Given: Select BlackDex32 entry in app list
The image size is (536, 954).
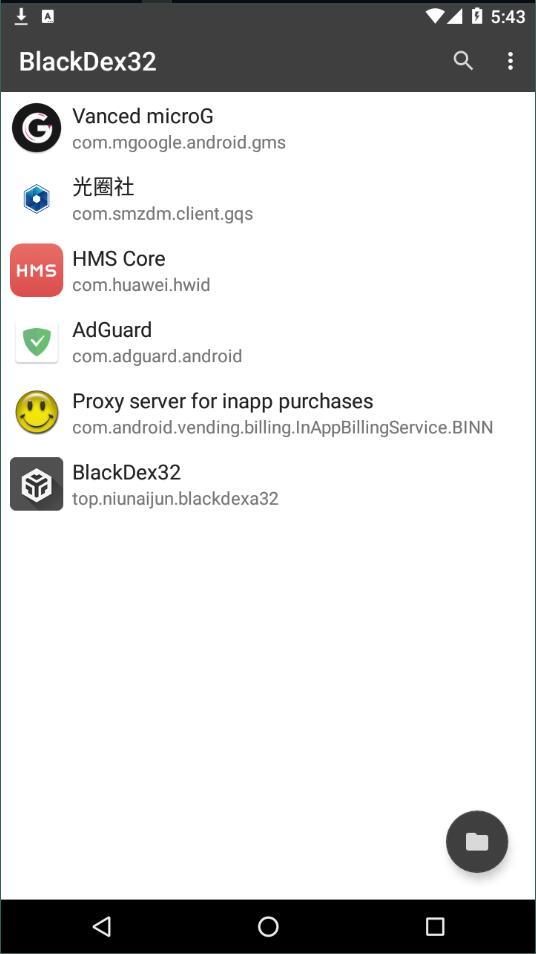Looking at the screenshot, I should [268, 484].
